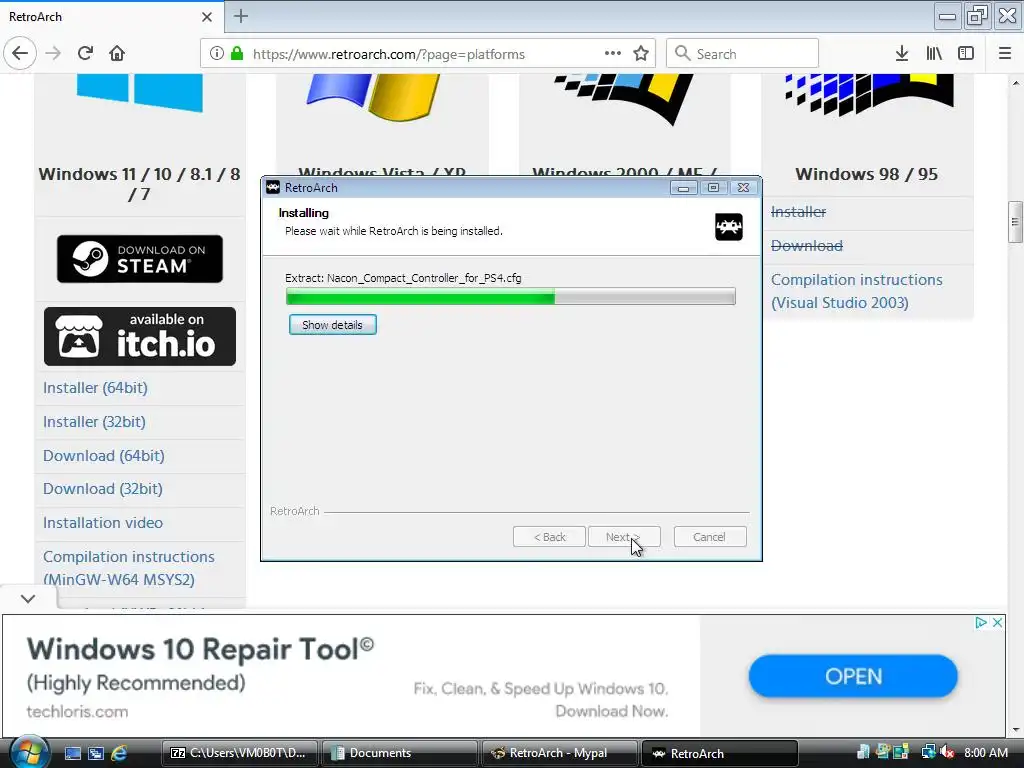Click the Windows 98 / 95 heading
Screen dimensions: 1024x768
pyautogui.click(x=867, y=174)
